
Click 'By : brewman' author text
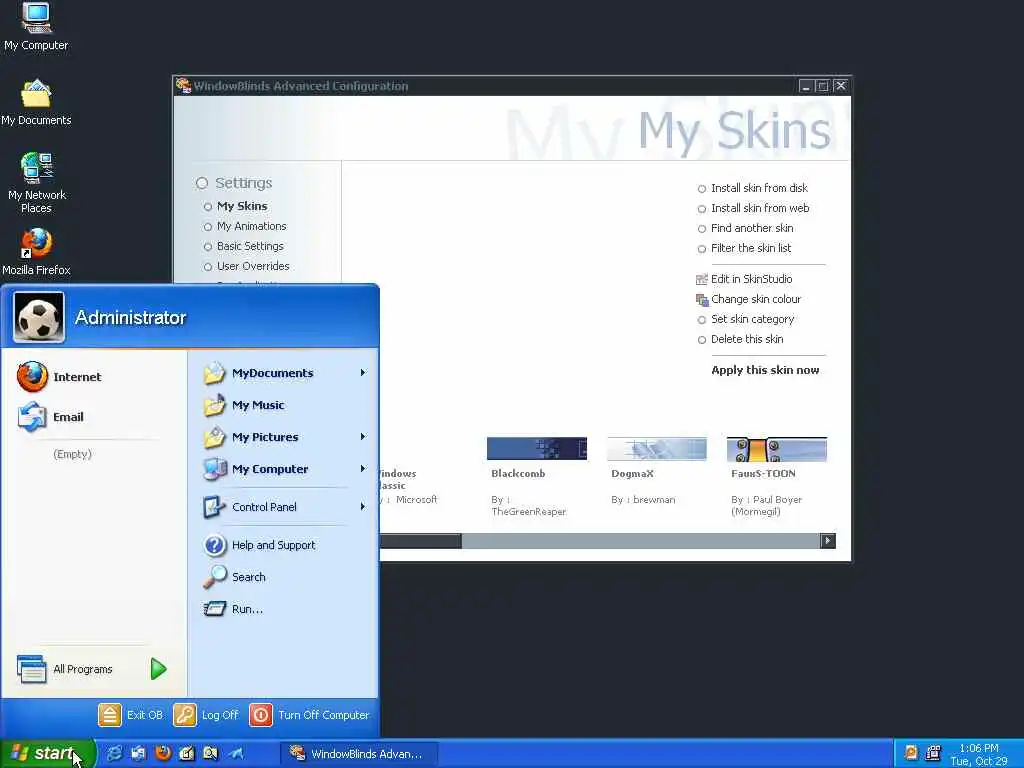(x=643, y=500)
